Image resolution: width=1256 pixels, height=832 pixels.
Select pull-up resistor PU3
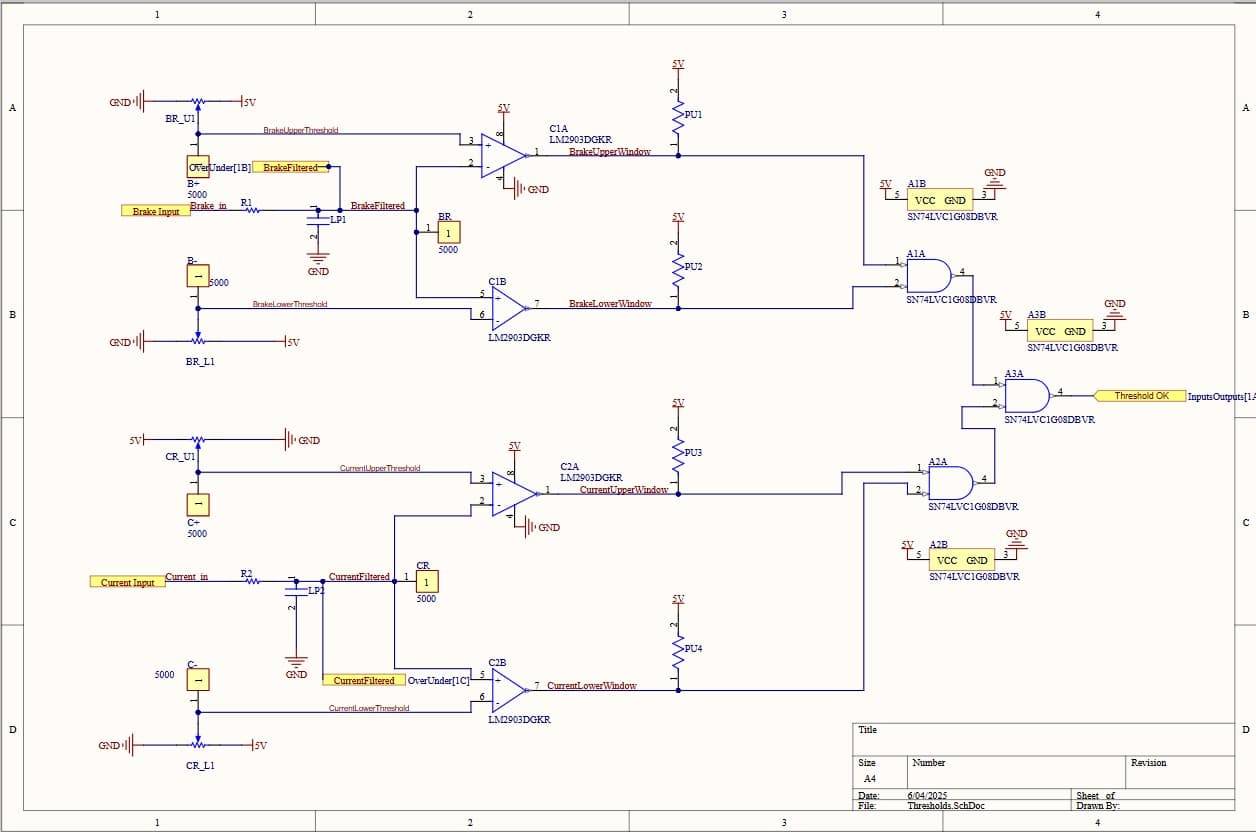click(678, 453)
